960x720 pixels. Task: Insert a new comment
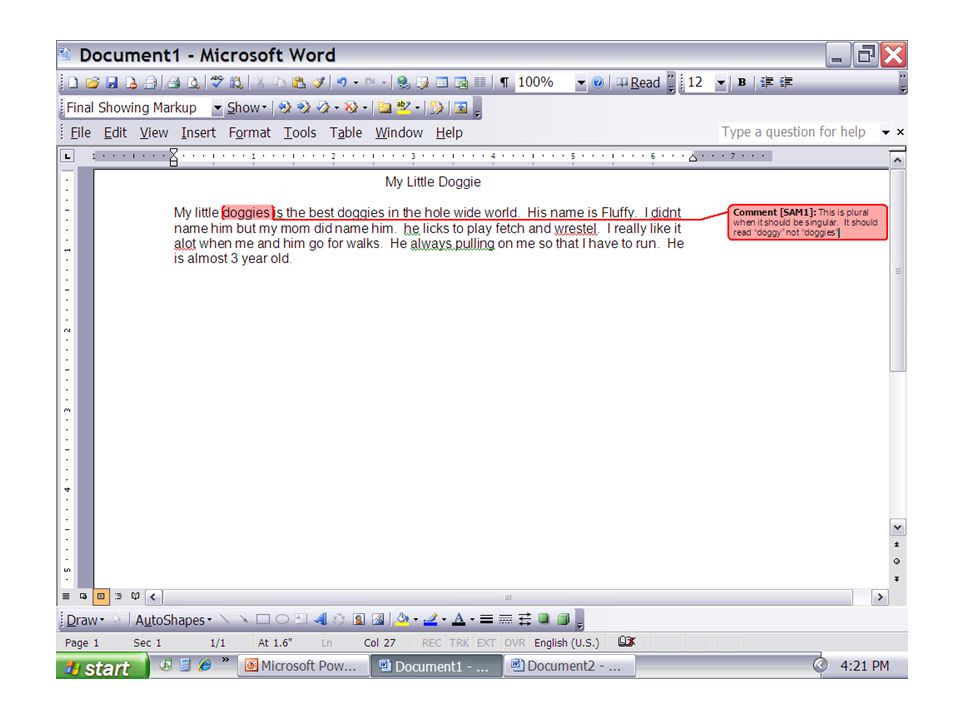(384, 108)
